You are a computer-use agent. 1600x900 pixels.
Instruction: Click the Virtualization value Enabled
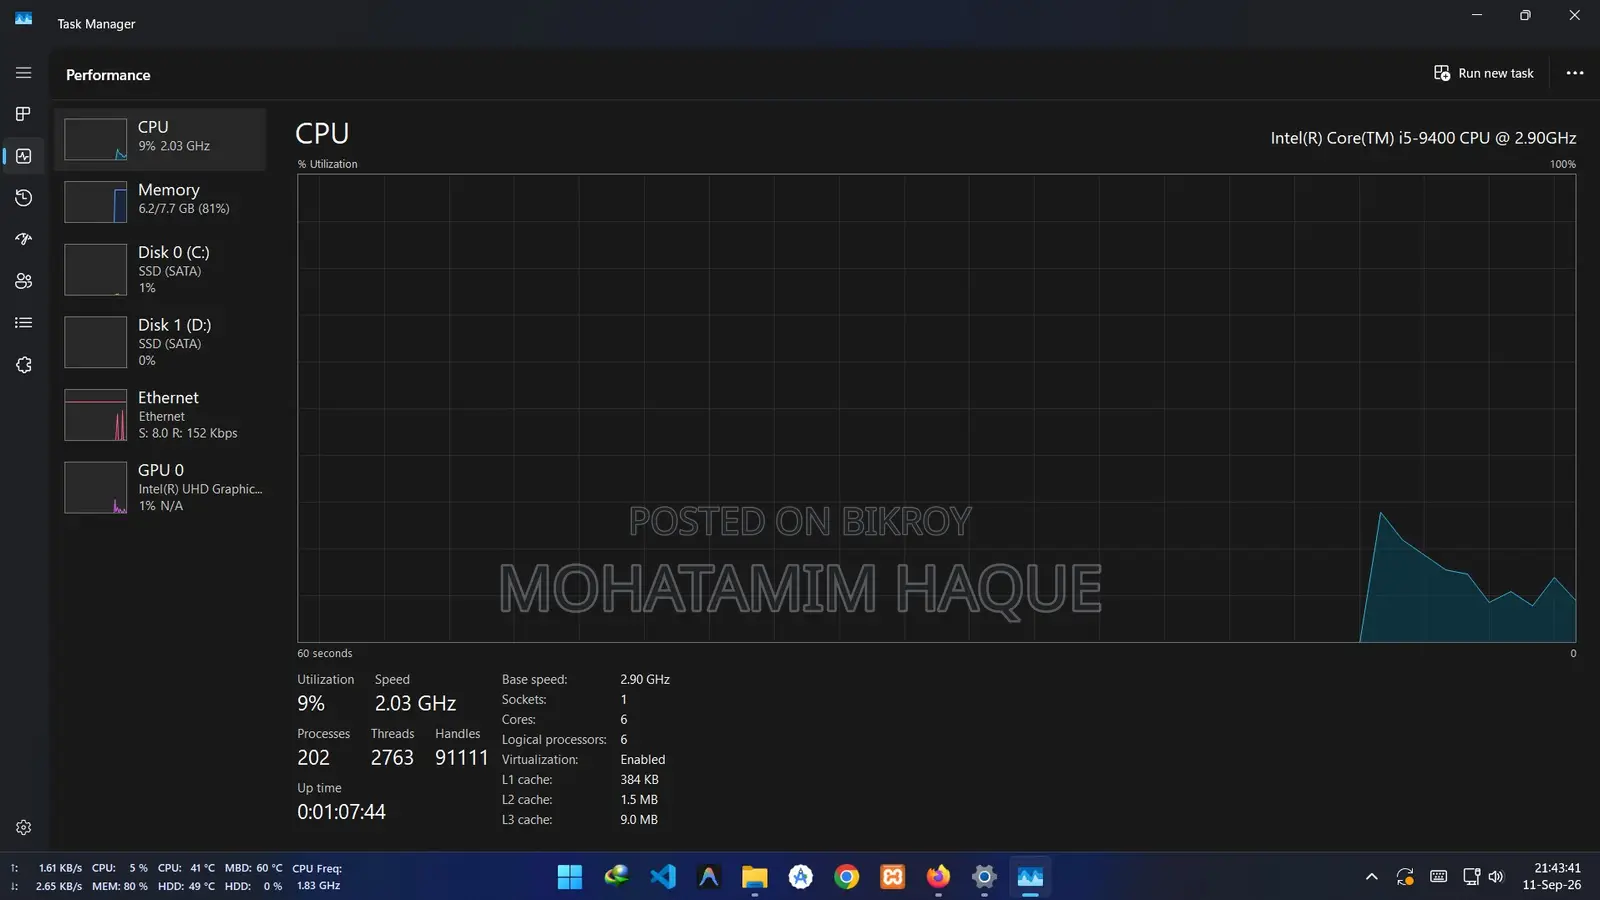642,760
